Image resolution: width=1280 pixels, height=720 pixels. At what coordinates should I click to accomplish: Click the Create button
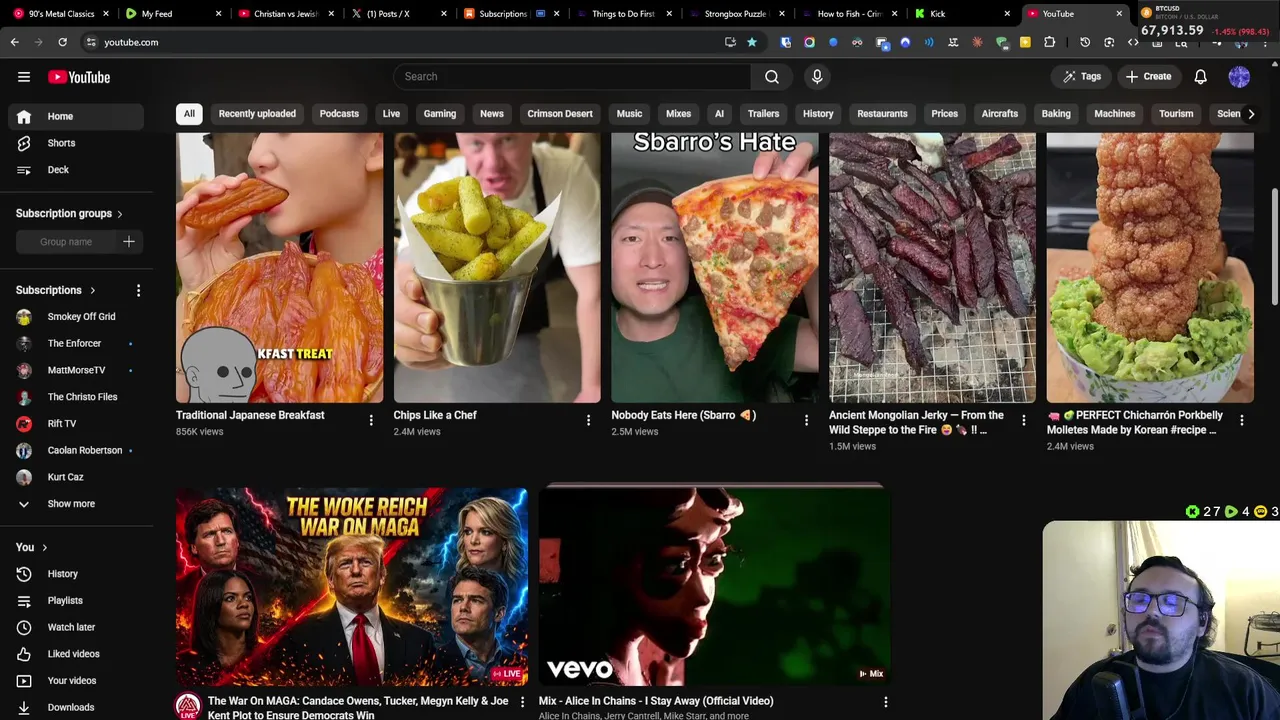pos(1148,77)
